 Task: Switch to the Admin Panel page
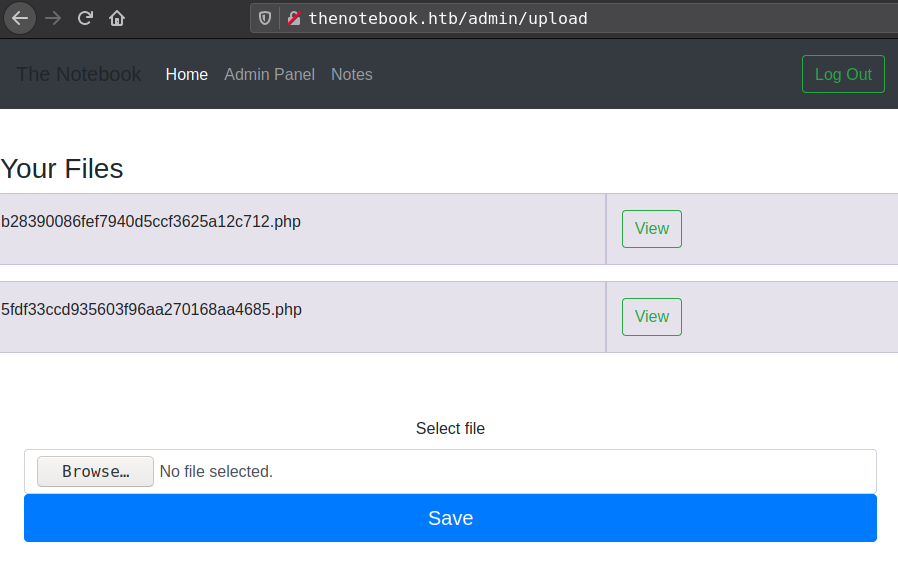click(x=269, y=74)
